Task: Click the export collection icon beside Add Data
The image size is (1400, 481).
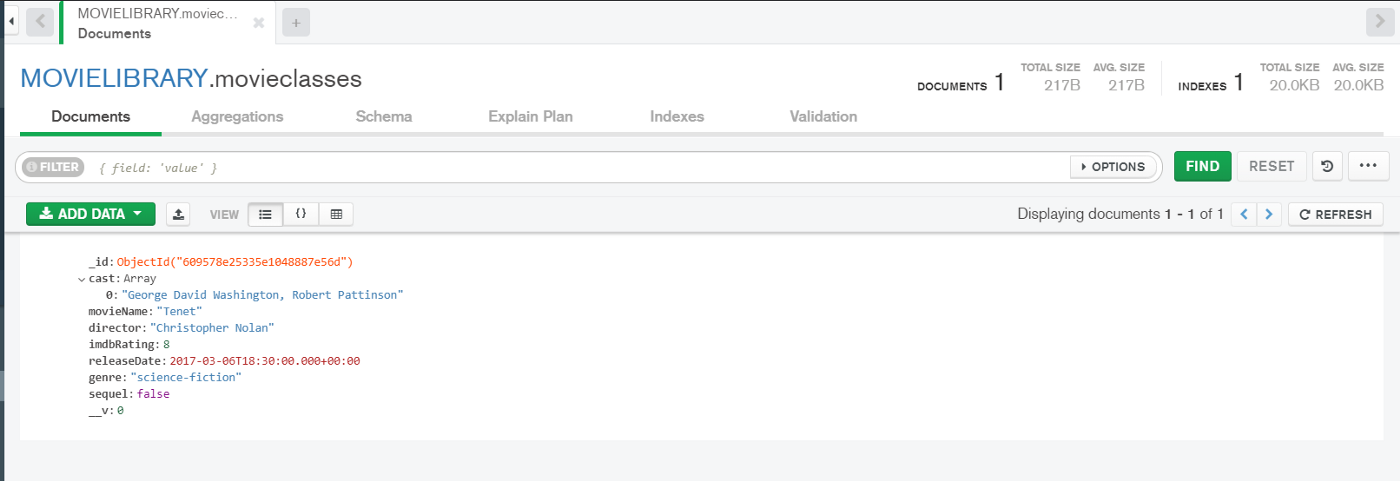Action: (178, 214)
